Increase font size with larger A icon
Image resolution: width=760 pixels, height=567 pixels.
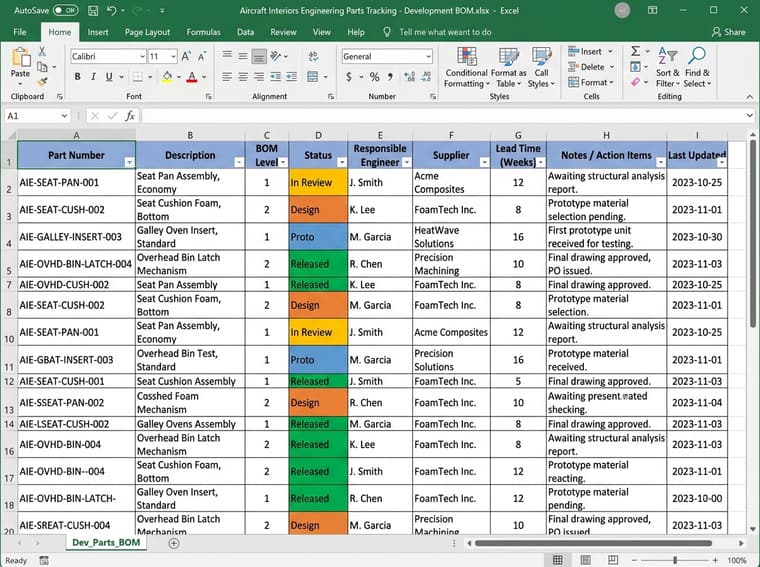(186, 57)
